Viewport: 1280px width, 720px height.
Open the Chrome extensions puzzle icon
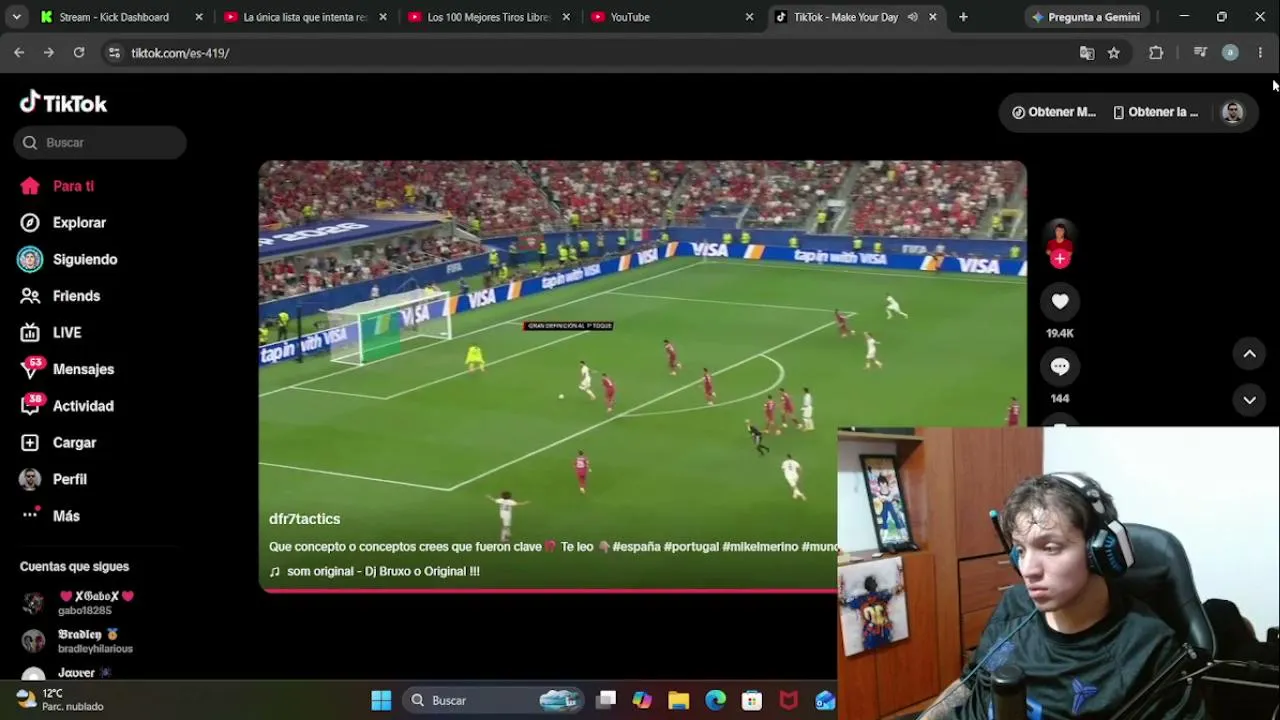1156,53
